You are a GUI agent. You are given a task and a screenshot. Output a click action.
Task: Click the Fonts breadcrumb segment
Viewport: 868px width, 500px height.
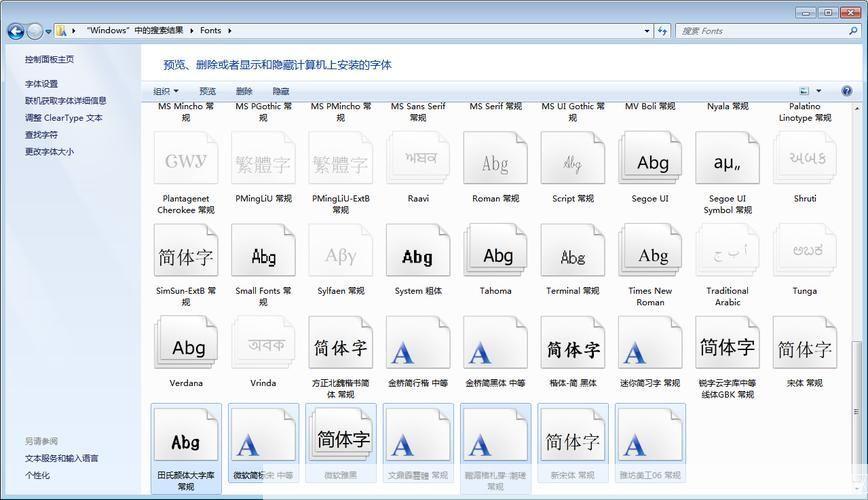210,31
